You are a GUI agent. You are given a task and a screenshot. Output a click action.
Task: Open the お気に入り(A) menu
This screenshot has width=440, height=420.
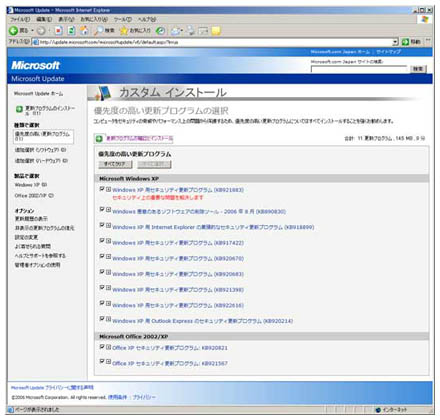(94, 19)
